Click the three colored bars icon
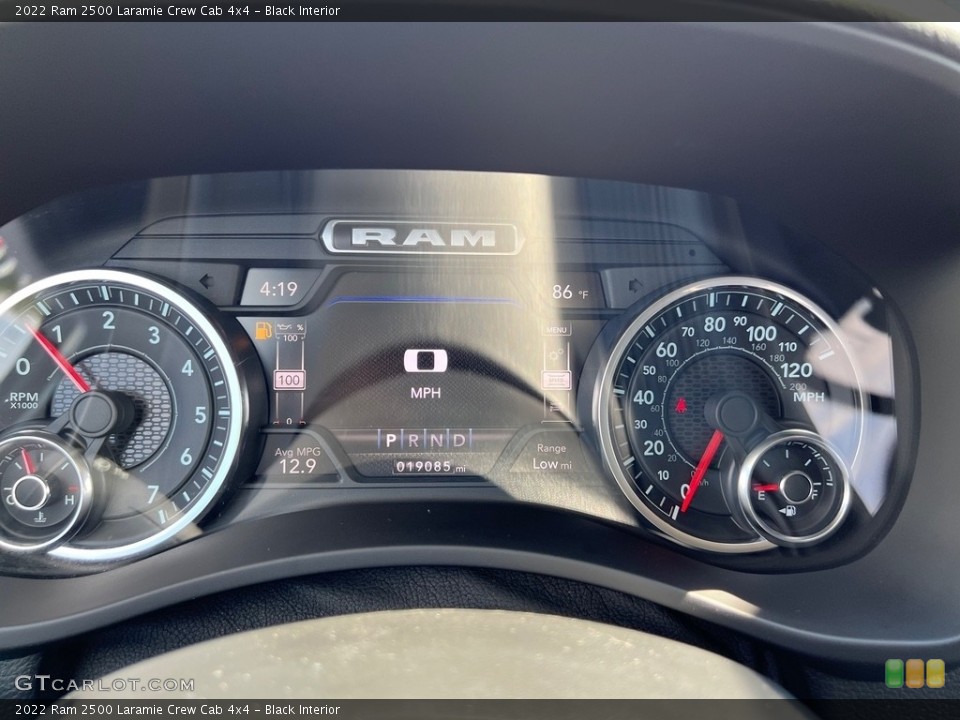Image resolution: width=960 pixels, height=720 pixels. point(915,673)
